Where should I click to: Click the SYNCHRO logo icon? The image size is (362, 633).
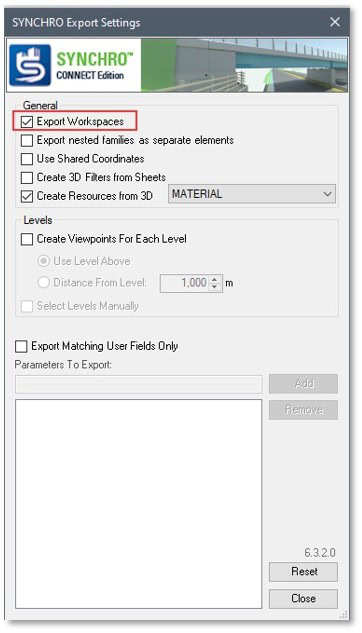(30, 65)
